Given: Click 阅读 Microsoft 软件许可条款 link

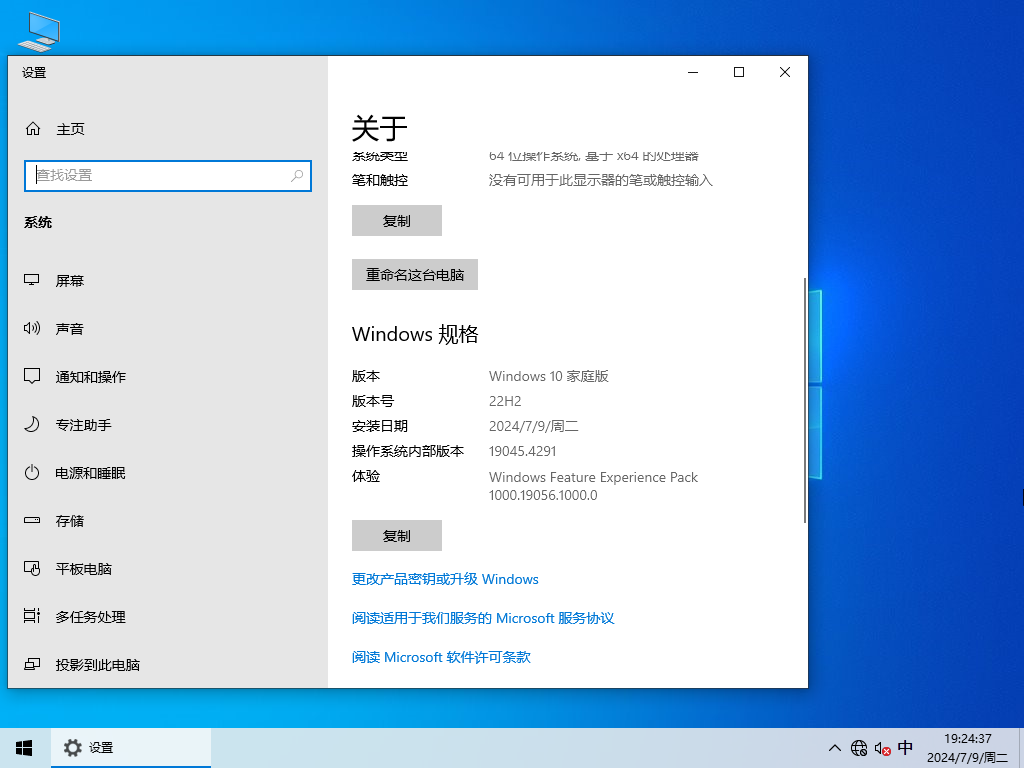Looking at the screenshot, I should coord(440,657).
